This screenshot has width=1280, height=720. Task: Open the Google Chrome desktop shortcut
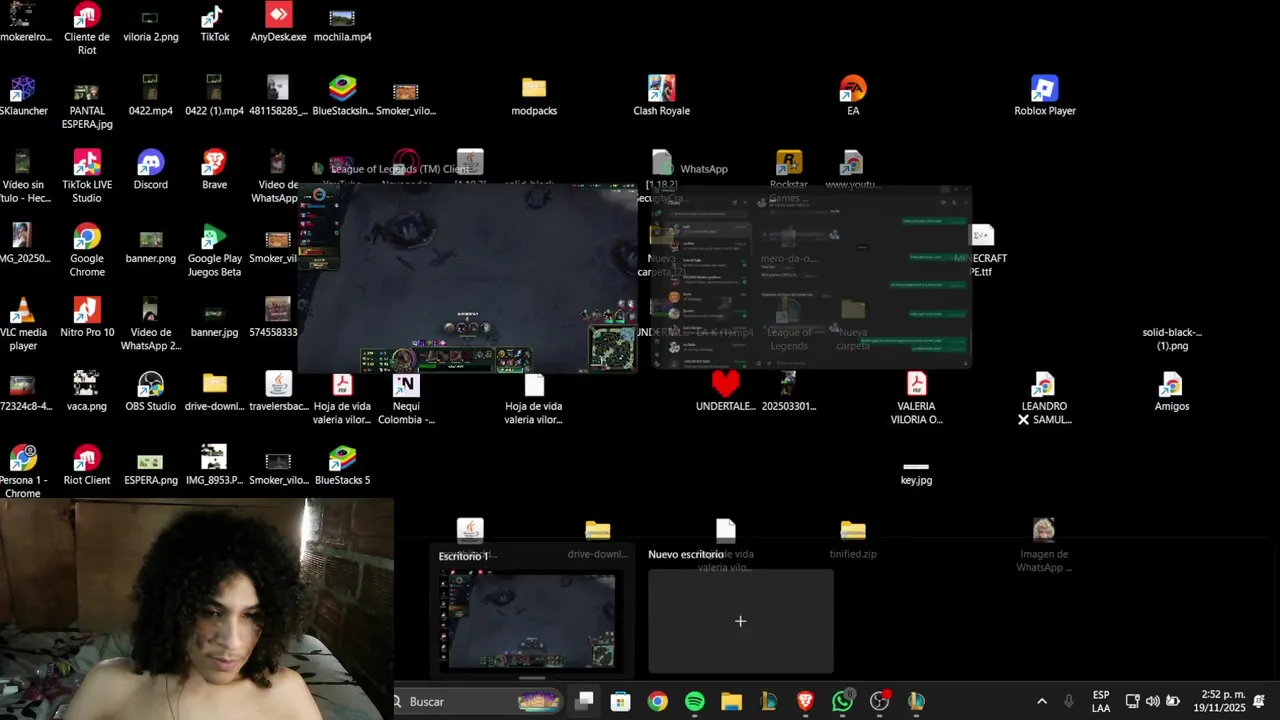(x=87, y=251)
